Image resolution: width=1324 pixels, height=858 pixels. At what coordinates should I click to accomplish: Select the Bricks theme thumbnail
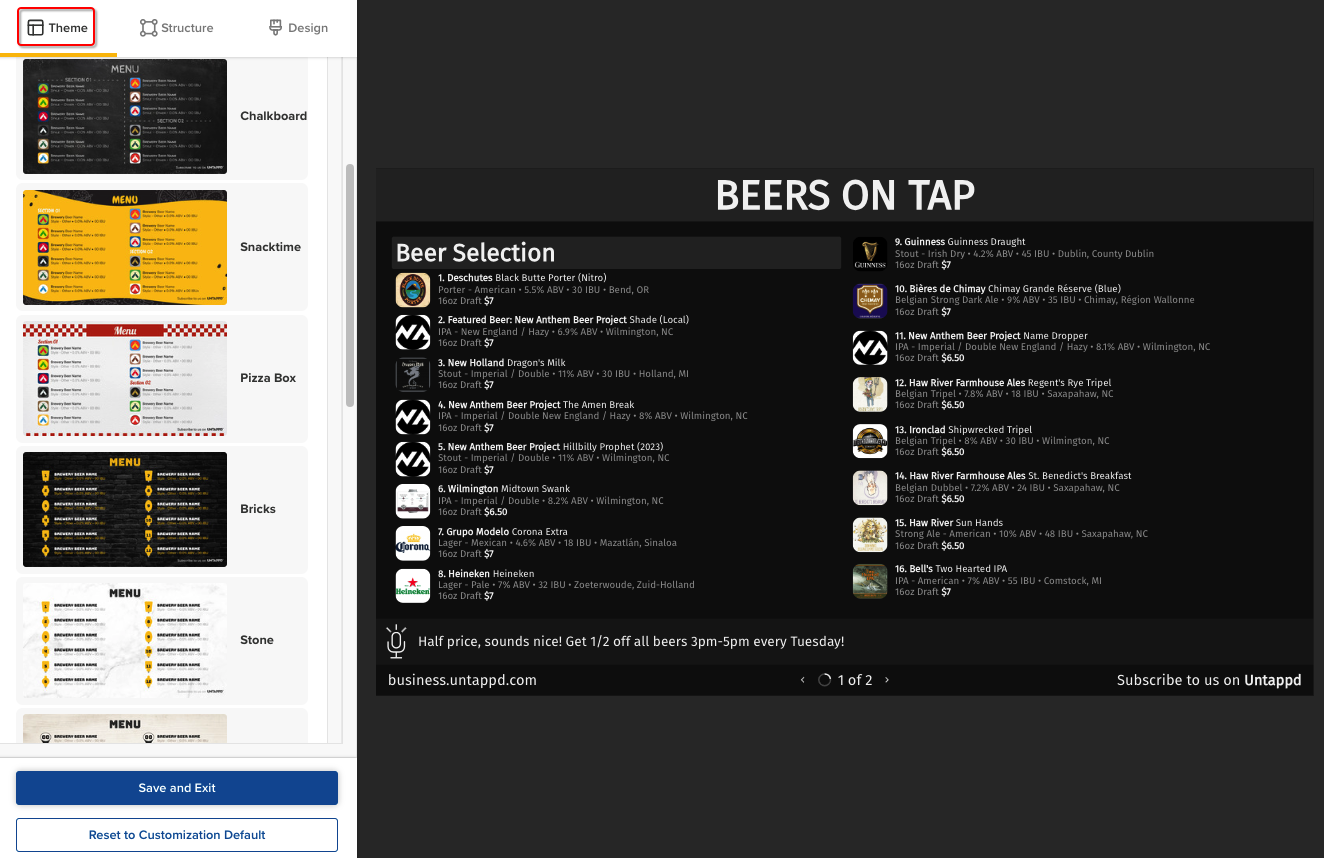point(125,509)
